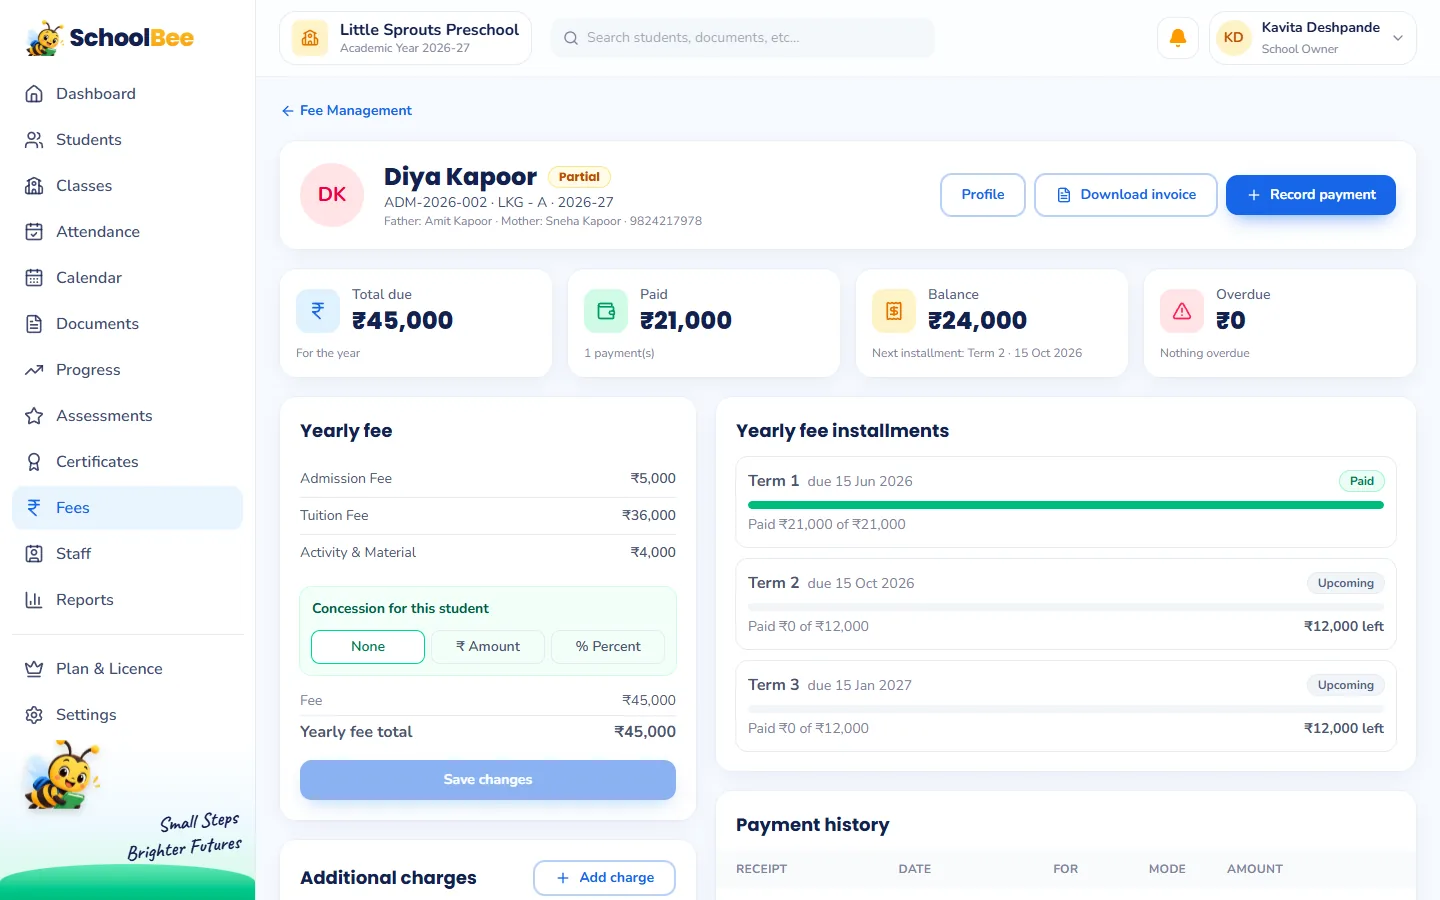Focus the Search students, documents field
Viewport: 1440px width, 900px height.
743,38
